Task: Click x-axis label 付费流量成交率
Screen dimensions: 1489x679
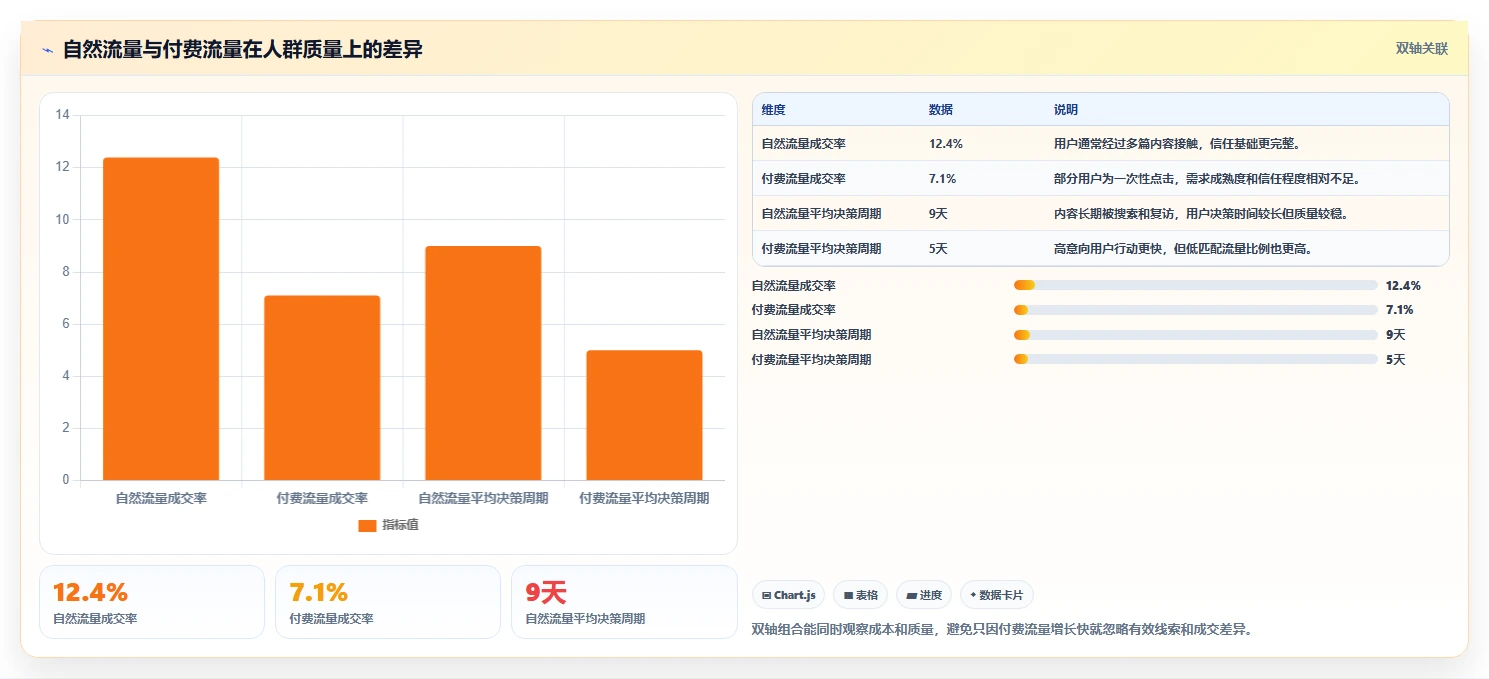Action: point(322,498)
